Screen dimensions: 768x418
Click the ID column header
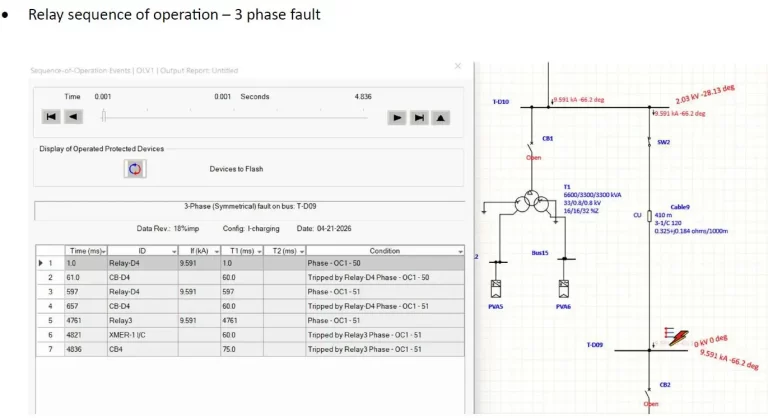click(143, 251)
